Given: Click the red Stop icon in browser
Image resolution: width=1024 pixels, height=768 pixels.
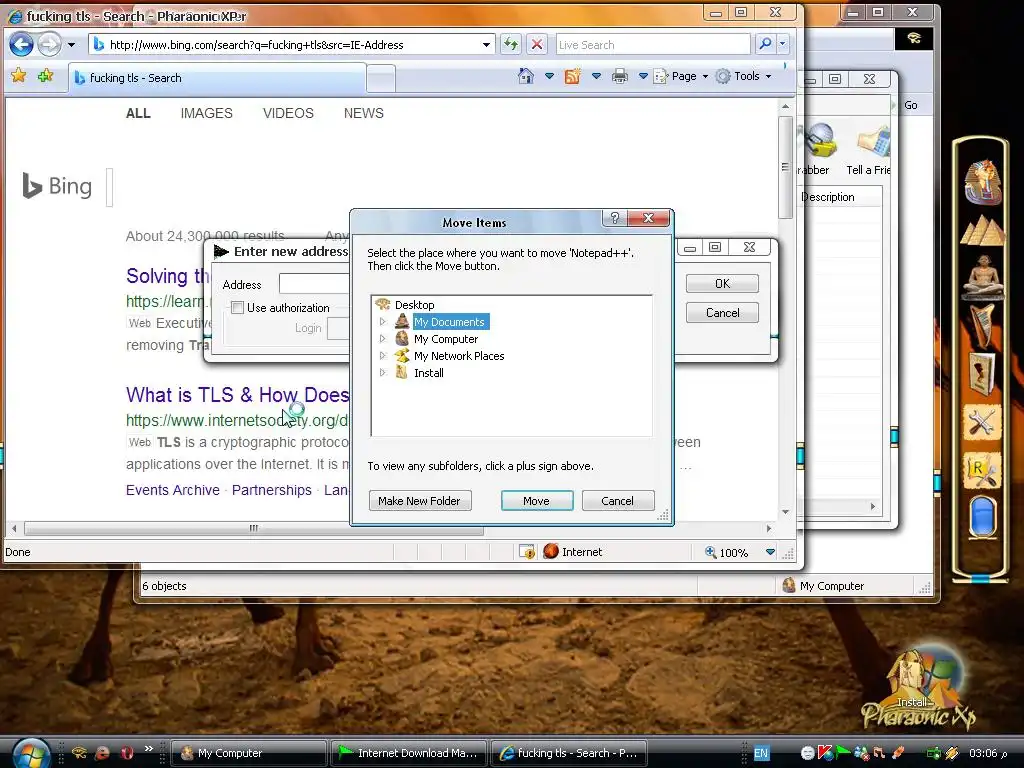Looking at the screenshot, I should 536,44.
